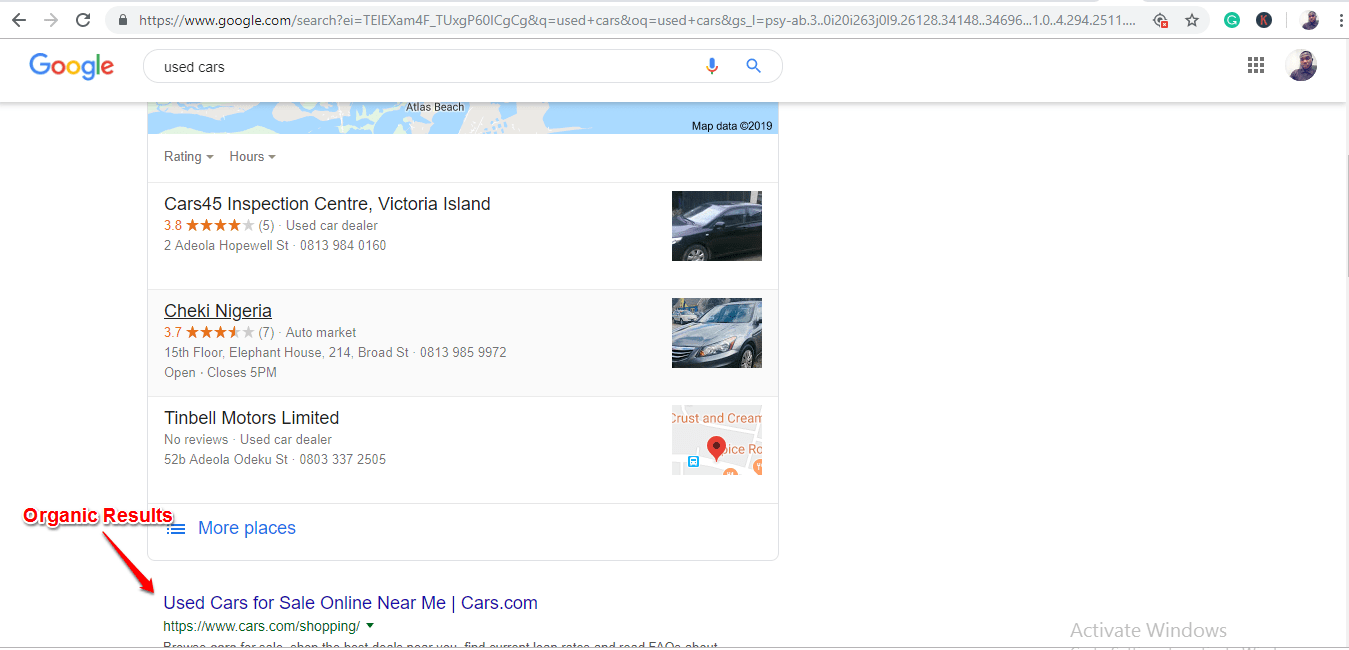Click the browser forward arrow
The image size is (1349, 650).
pyautogui.click(x=51, y=20)
